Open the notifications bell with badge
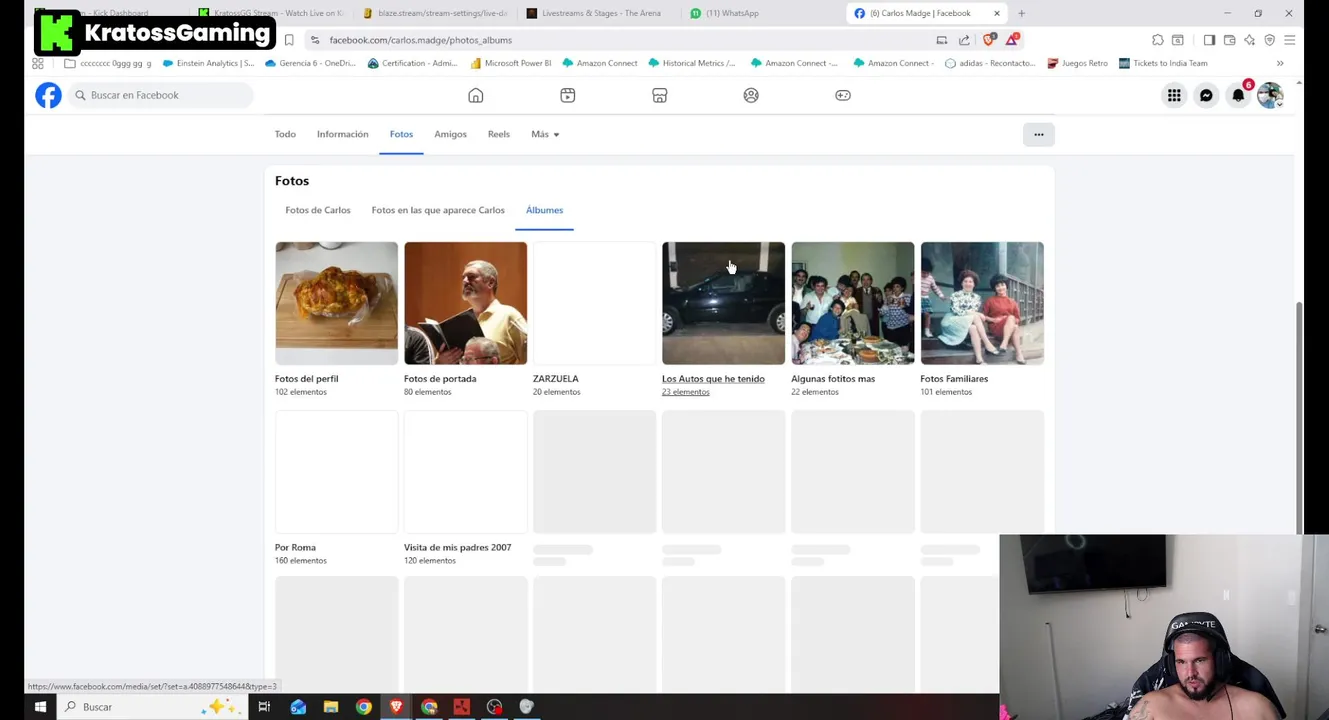This screenshot has height=720, width=1329. tap(1238, 95)
